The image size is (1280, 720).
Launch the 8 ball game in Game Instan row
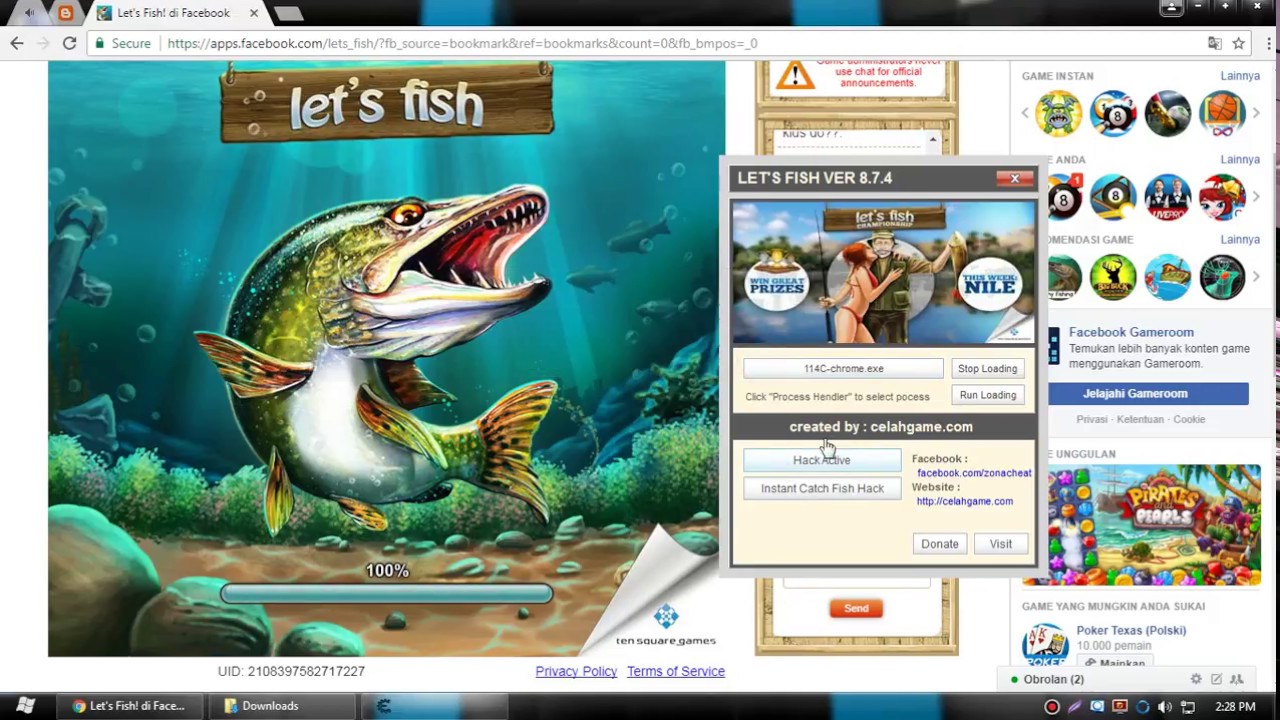click(x=1113, y=113)
